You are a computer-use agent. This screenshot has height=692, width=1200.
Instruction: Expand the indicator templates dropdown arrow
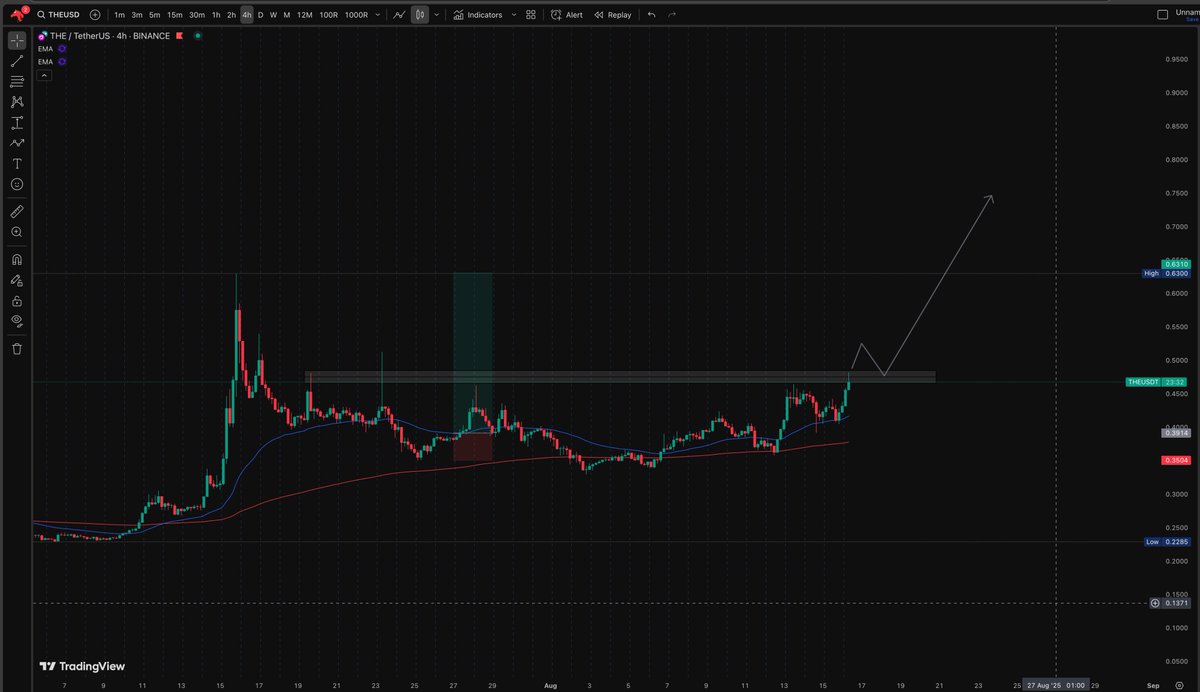tap(514, 15)
